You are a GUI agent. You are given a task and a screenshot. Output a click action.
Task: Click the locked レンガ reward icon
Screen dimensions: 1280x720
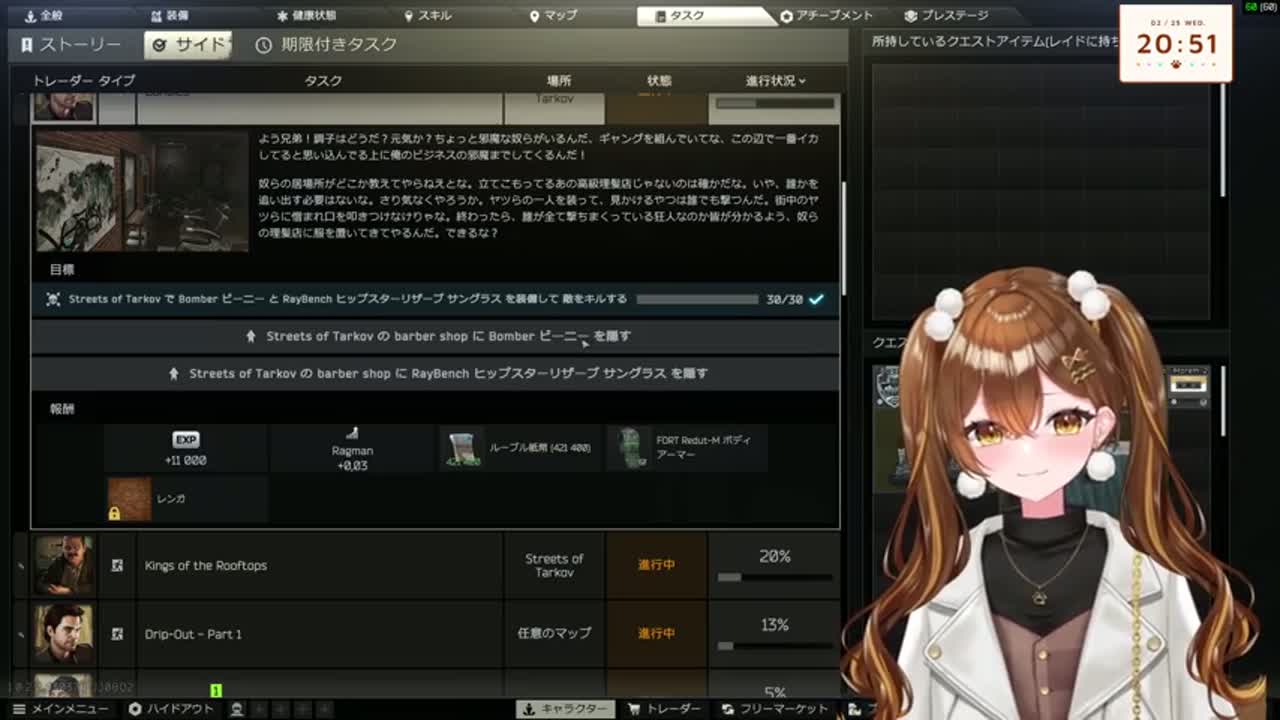tap(130, 498)
